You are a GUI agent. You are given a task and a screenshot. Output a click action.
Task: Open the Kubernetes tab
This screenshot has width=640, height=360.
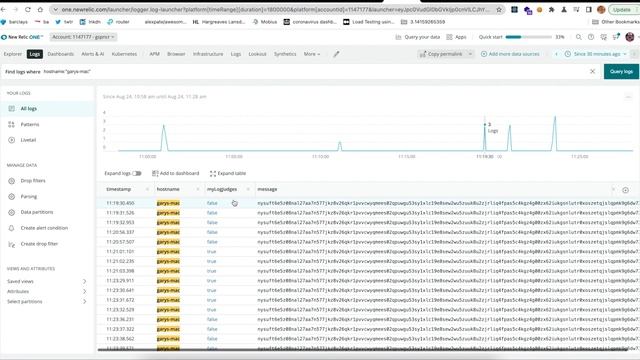click(x=124, y=54)
